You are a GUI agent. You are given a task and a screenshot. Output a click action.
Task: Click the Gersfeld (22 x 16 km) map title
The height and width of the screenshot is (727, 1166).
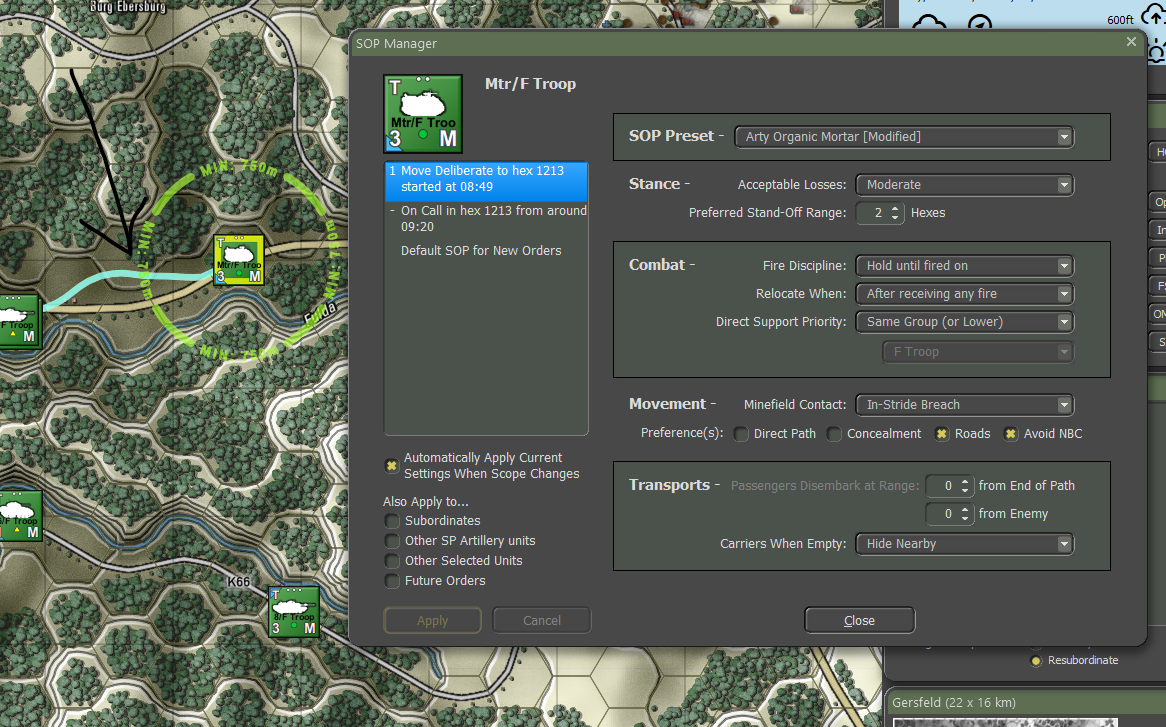[954, 702]
